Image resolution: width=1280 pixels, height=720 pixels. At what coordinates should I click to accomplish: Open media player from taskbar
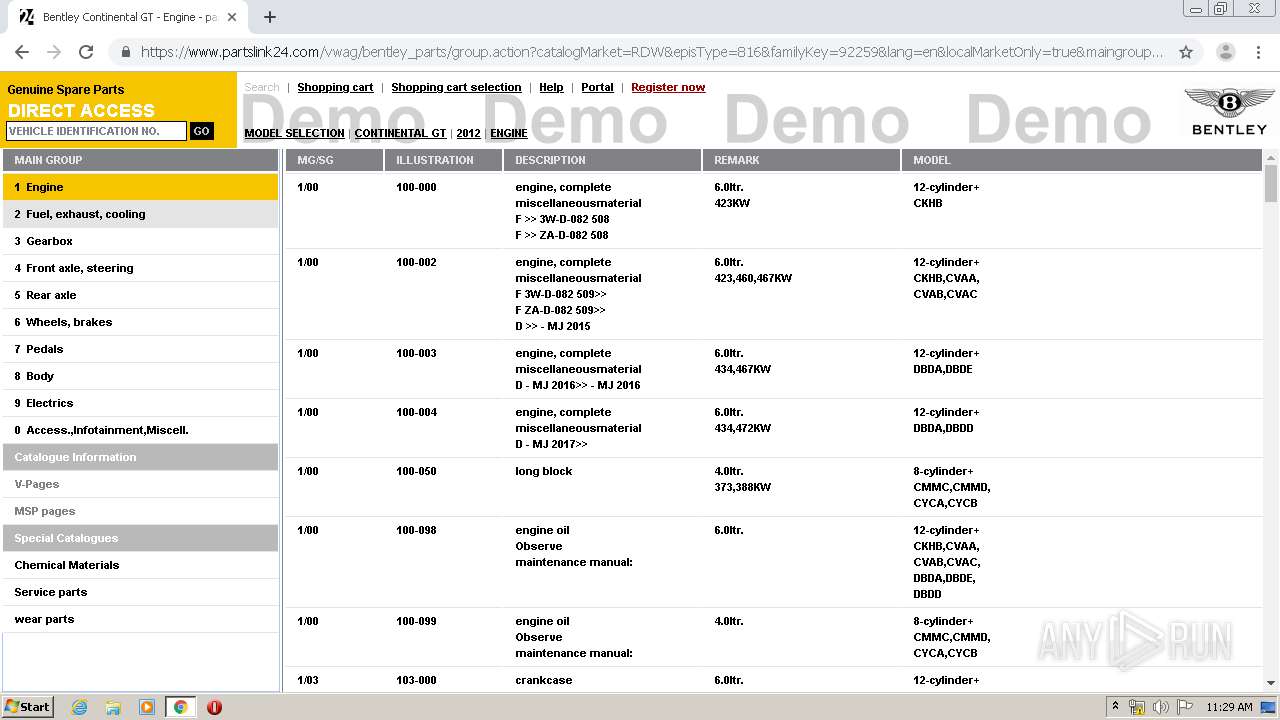[147, 707]
